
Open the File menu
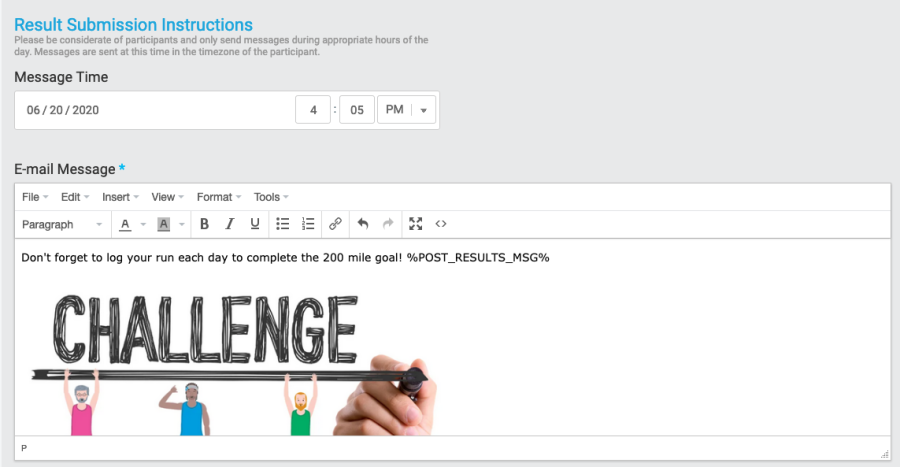35,197
